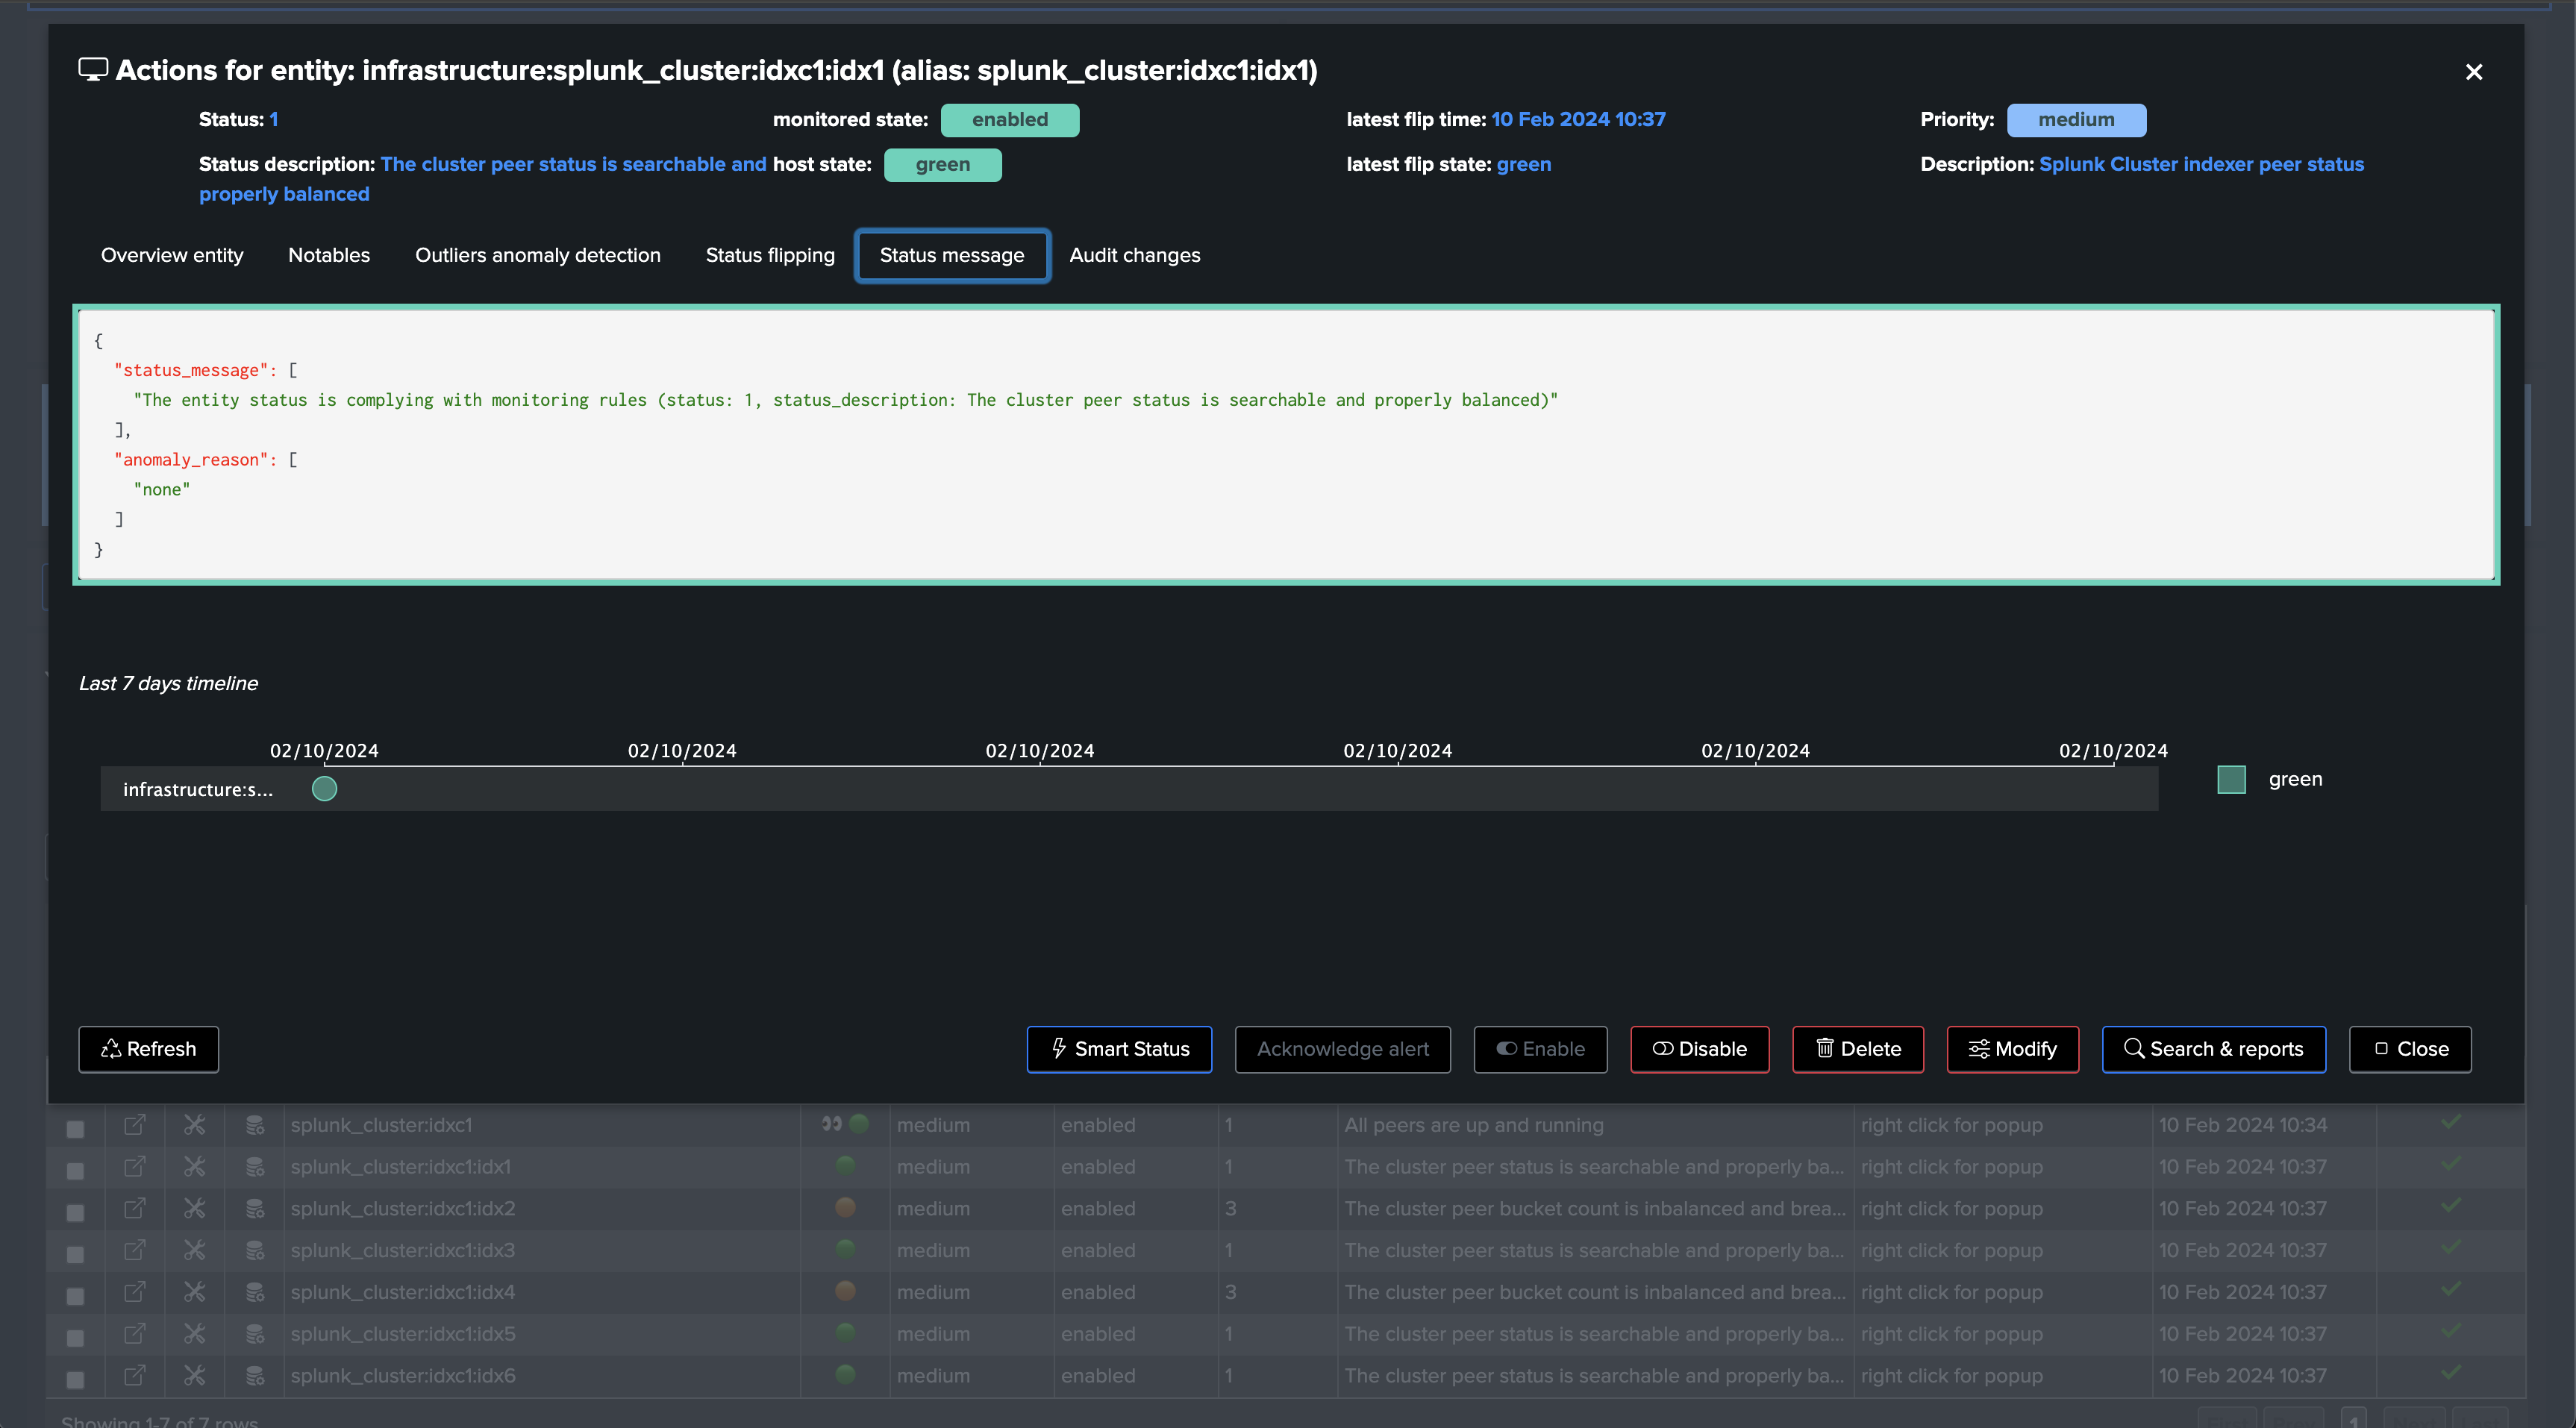2576x1428 pixels.
Task: Run Smart Status
Action: click(x=1119, y=1049)
